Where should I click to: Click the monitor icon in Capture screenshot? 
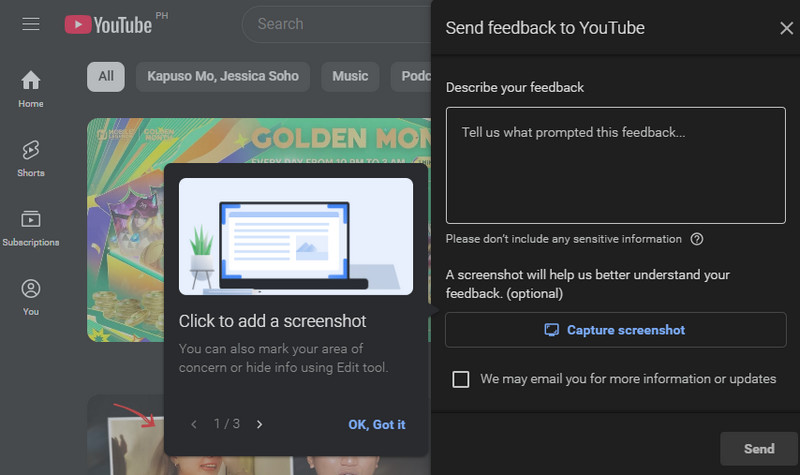point(552,330)
